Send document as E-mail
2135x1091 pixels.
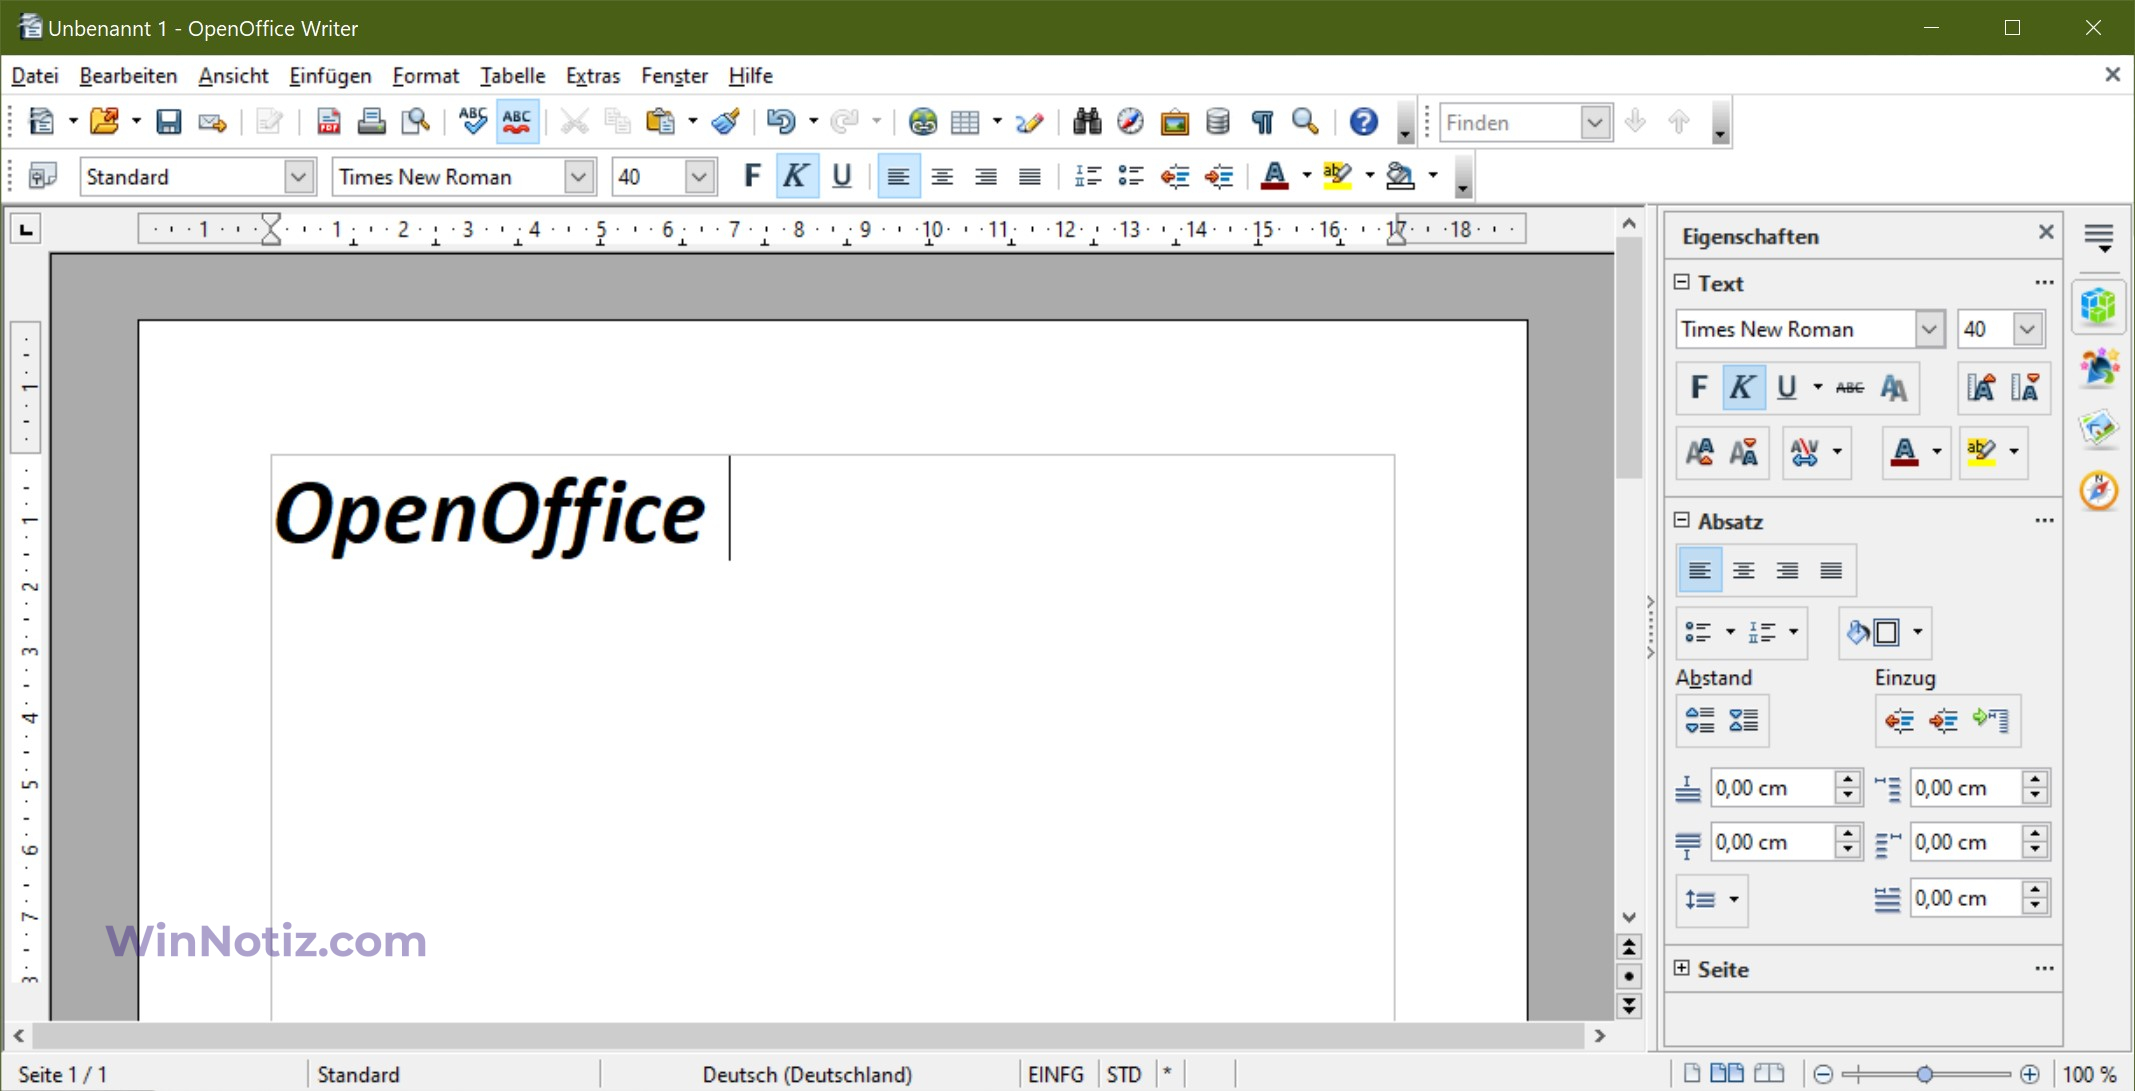pos(212,122)
